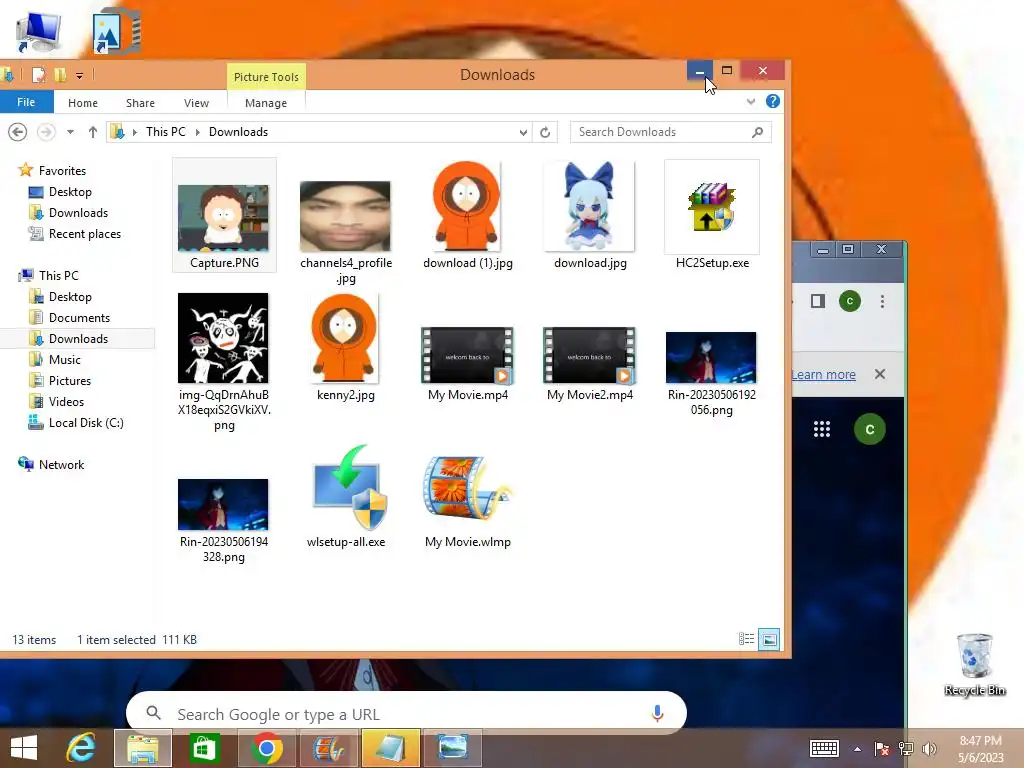Start voice search with microphone icon
The height and width of the screenshot is (768, 1024).
[x=657, y=713]
